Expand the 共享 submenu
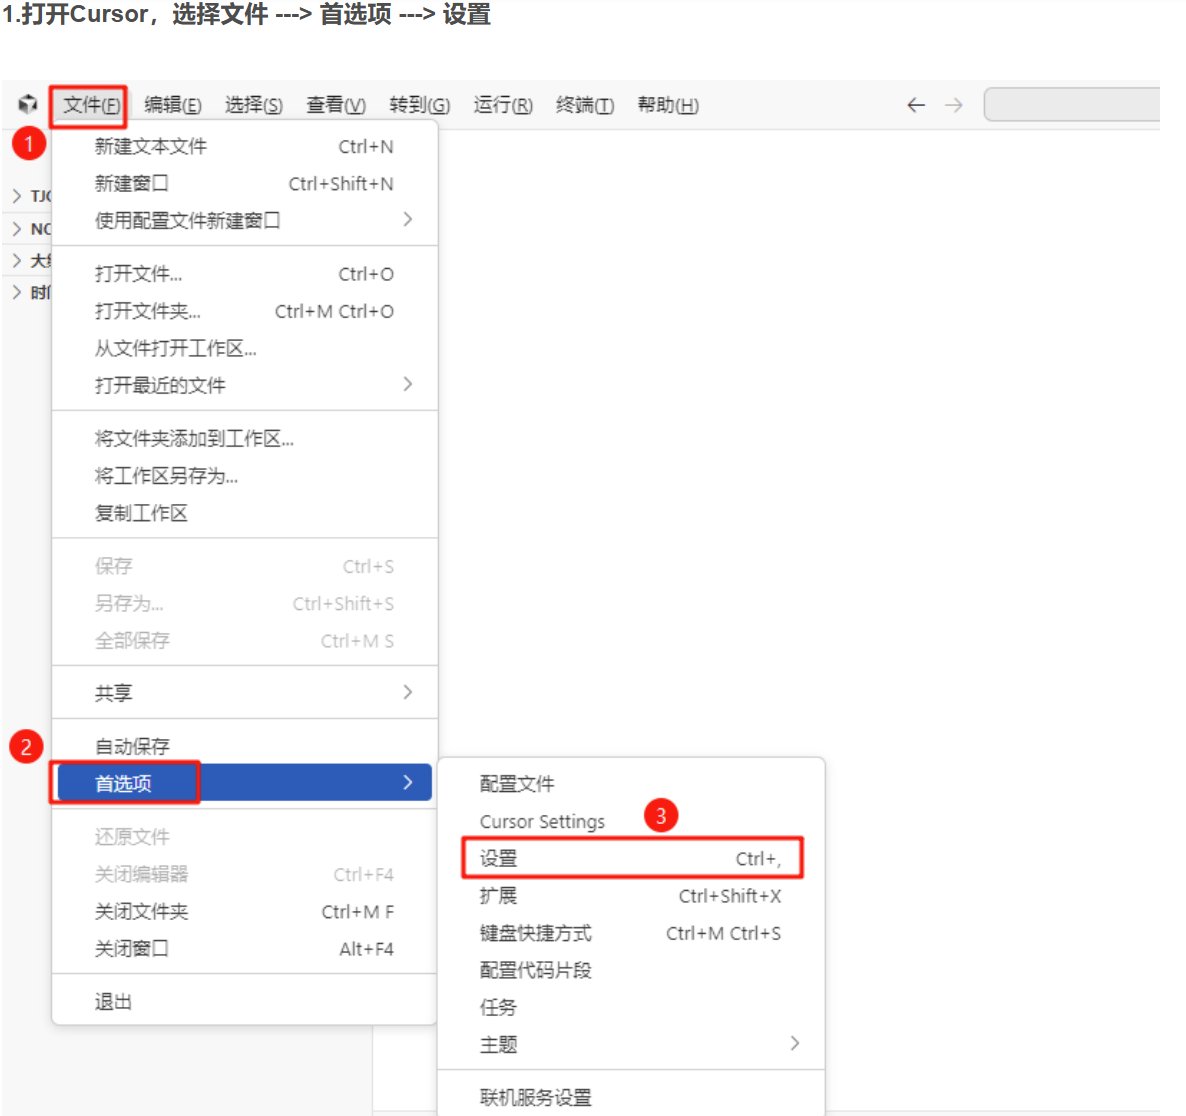1186x1116 pixels. pyautogui.click(x=244, y=692)
